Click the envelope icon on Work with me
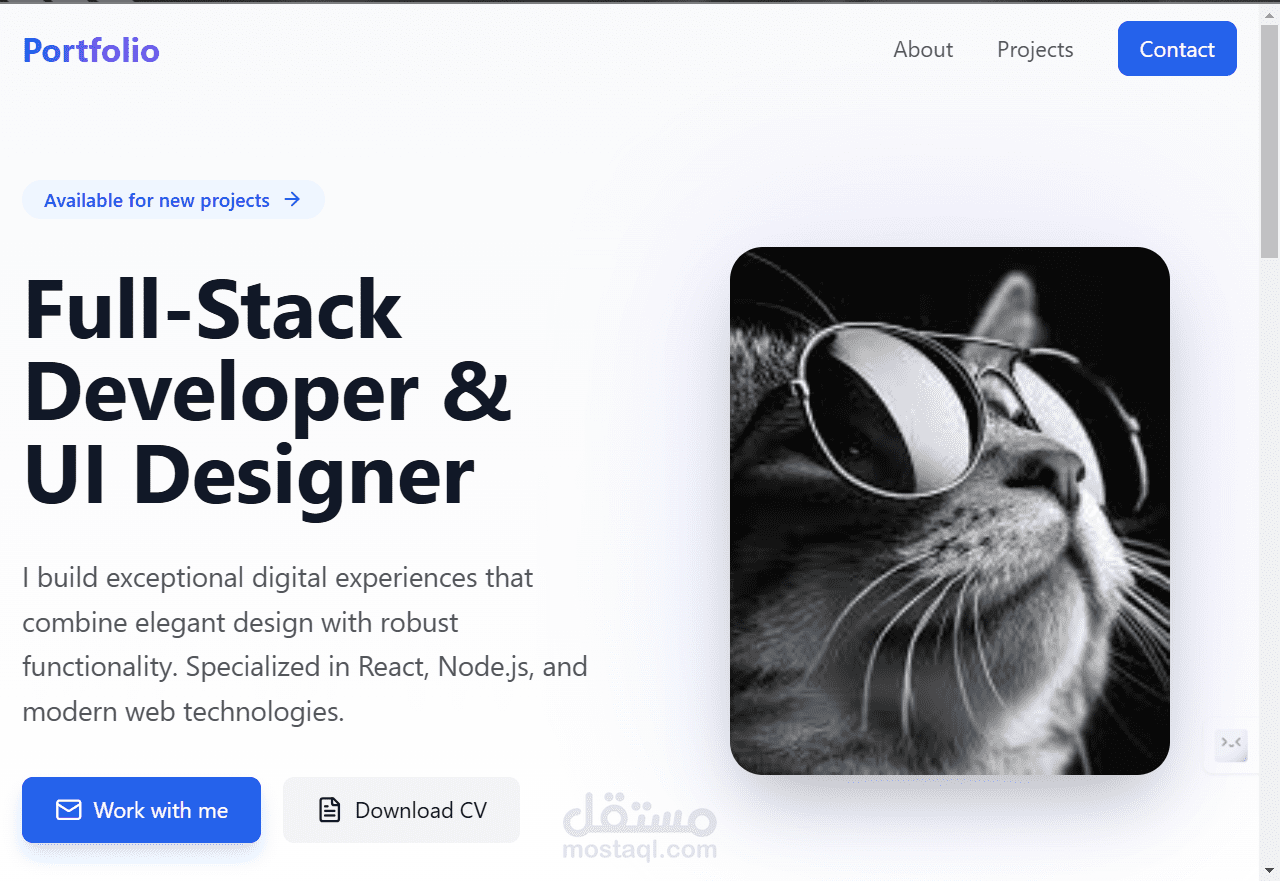The width and height of the screenshot is (1280, 881). tap(69, 810)
